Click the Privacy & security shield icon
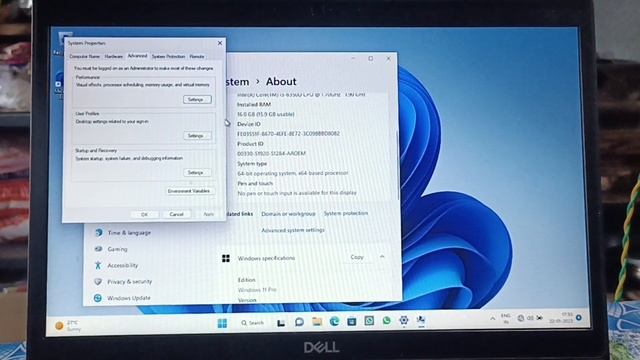This screenshot has width=640, height=360. (x=98, y=282)
